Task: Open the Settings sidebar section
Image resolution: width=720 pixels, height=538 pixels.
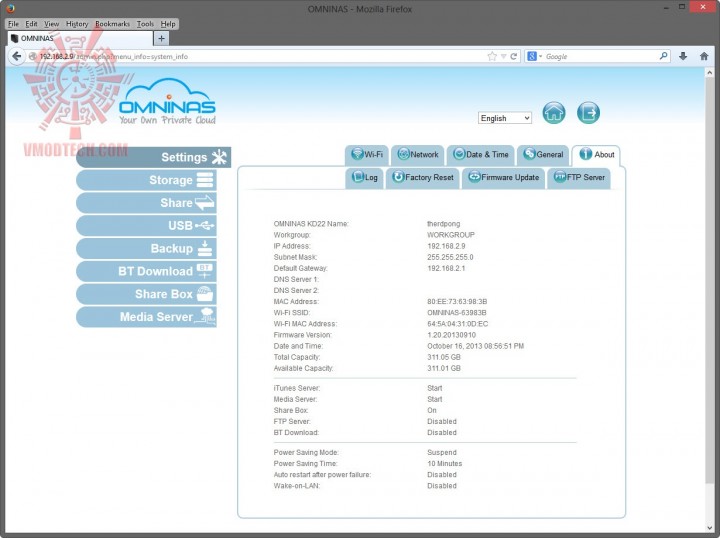Action: 153,157
